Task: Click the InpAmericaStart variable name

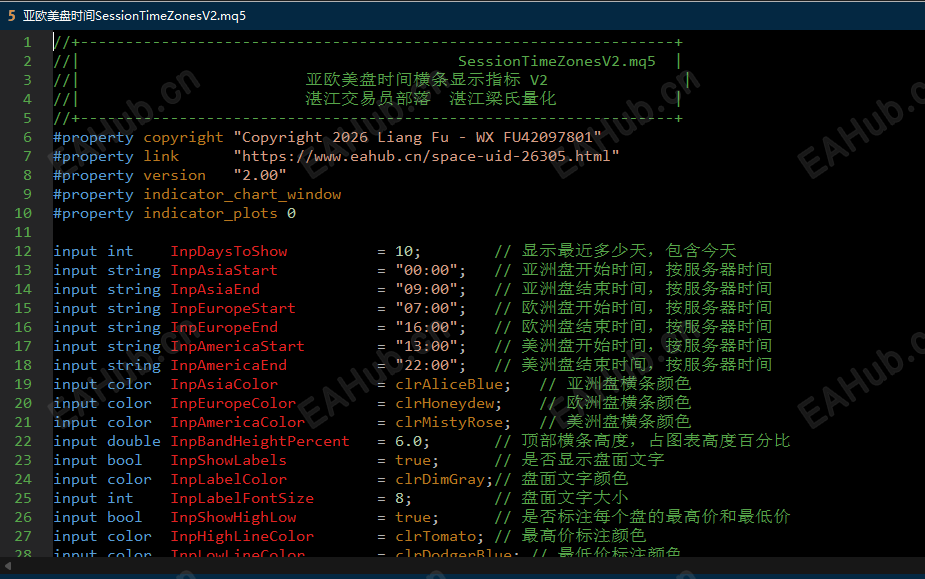Action: tap(238, 346)
